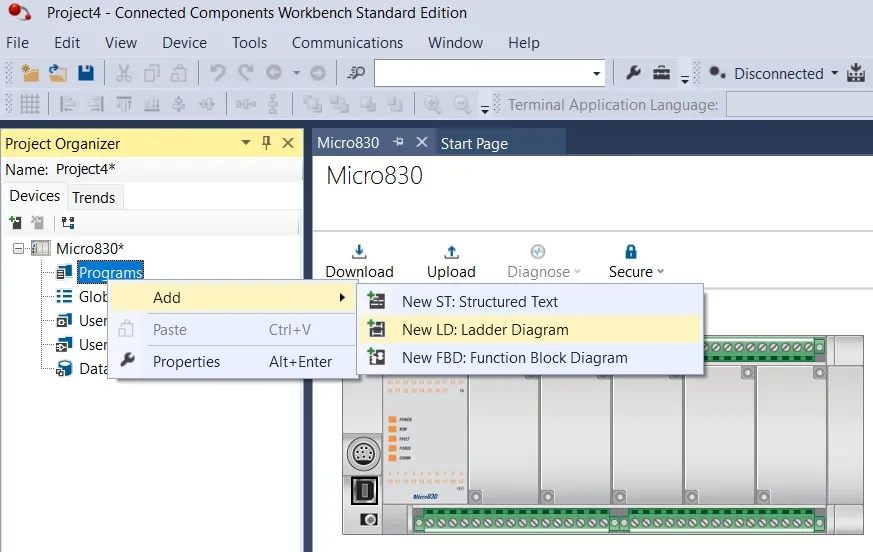Switch to the Start Page tab
The height and width of the screenshot is (552, 873).
tap(474, 144)
